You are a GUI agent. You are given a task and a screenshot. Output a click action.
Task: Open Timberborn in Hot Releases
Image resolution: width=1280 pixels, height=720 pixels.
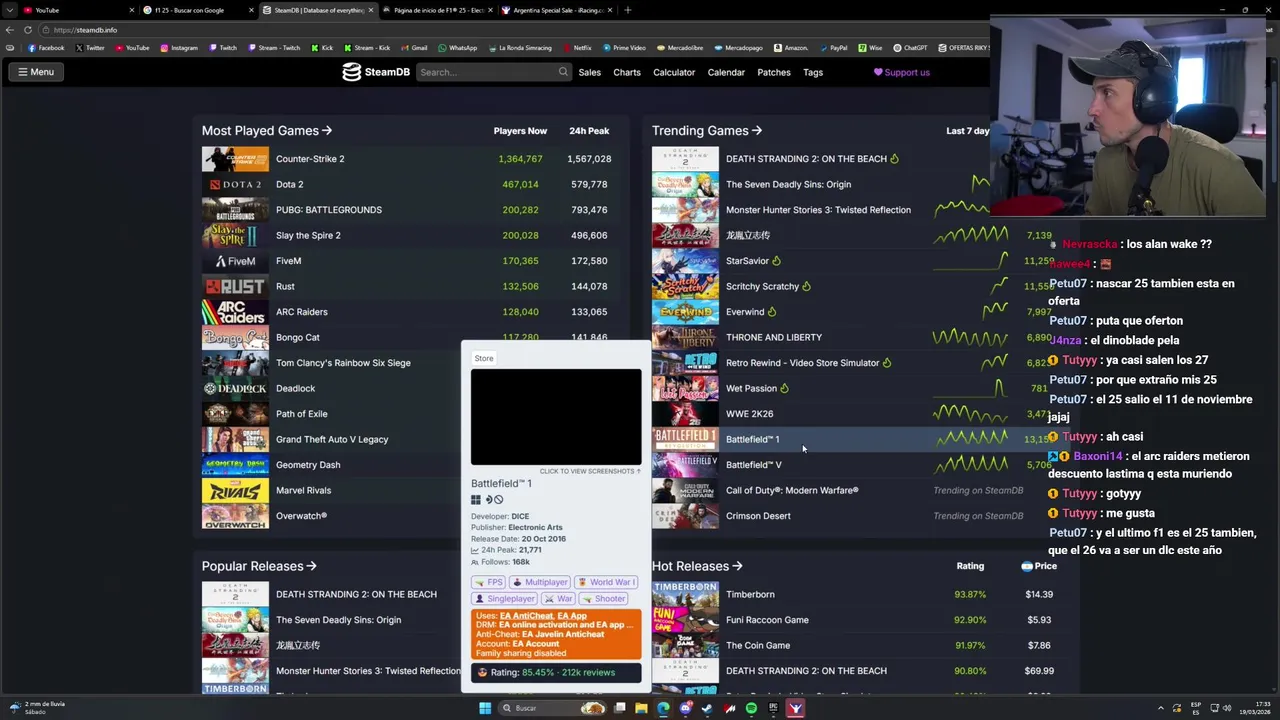pyautogui.click(x=750, y=594)
